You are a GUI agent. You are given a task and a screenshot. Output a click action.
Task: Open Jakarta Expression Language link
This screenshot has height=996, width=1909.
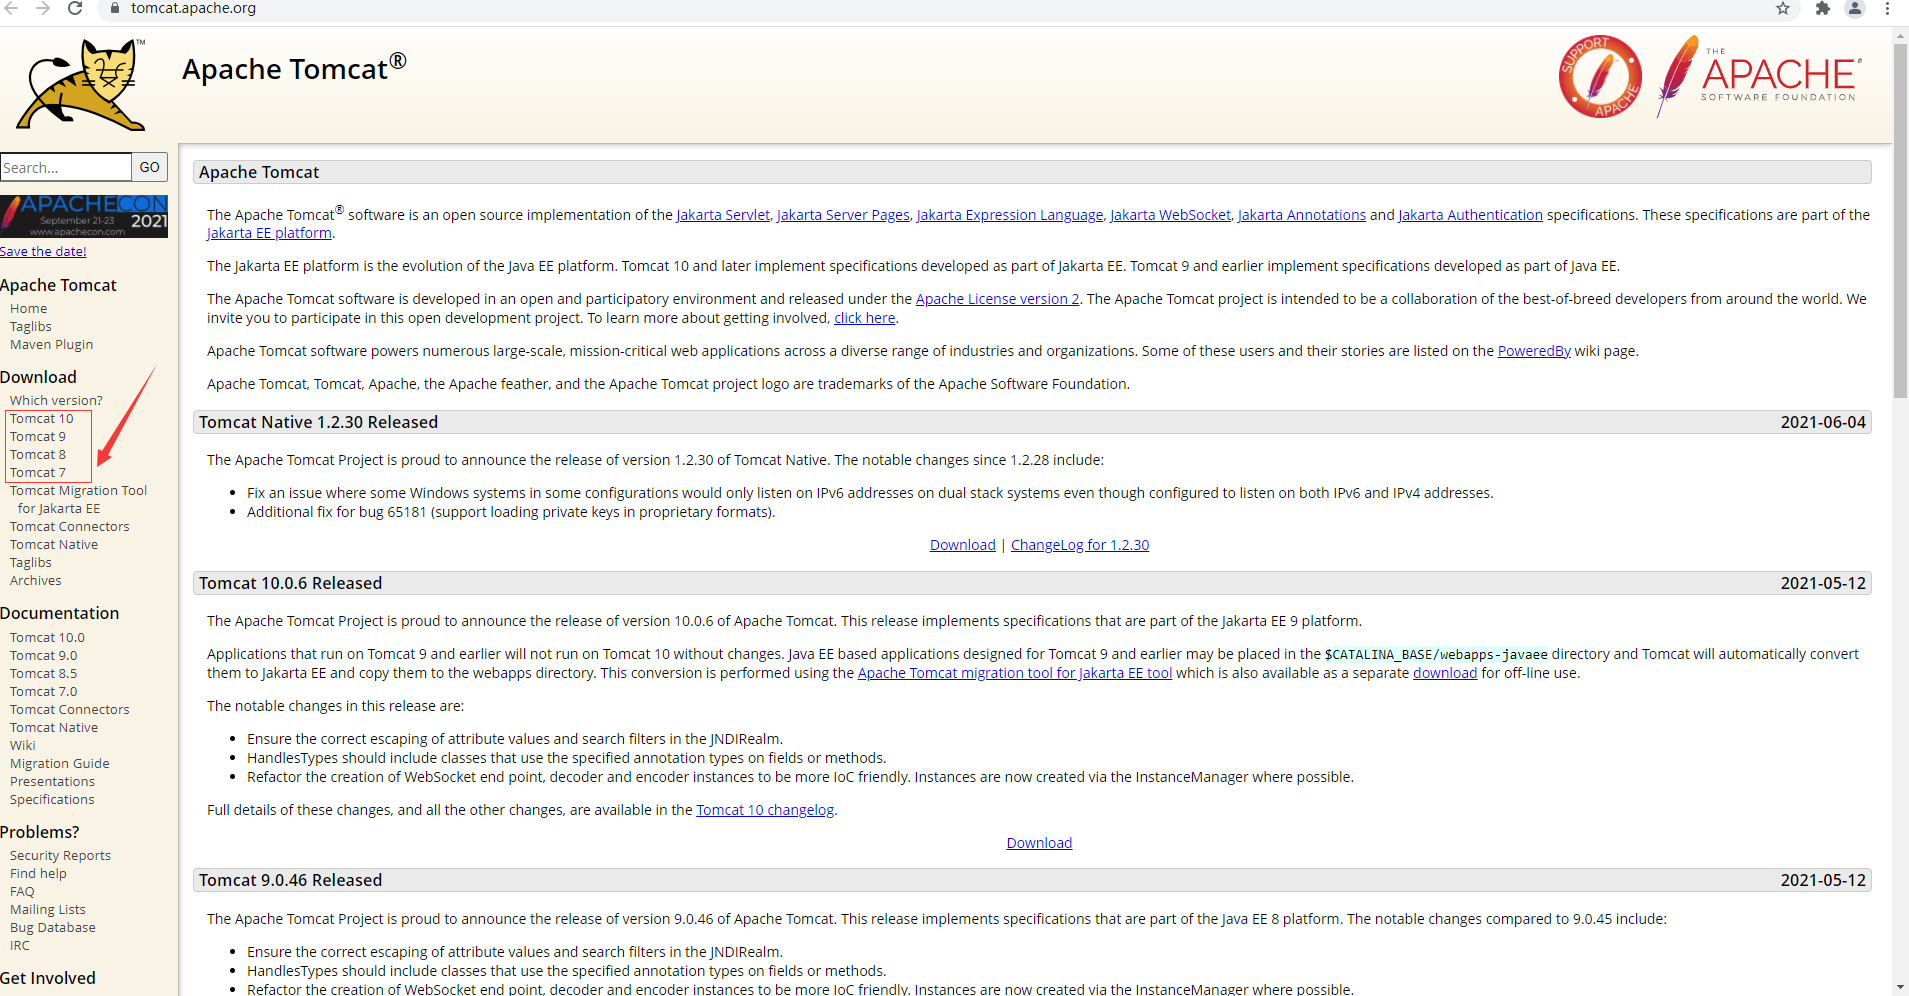[1010, 215]
